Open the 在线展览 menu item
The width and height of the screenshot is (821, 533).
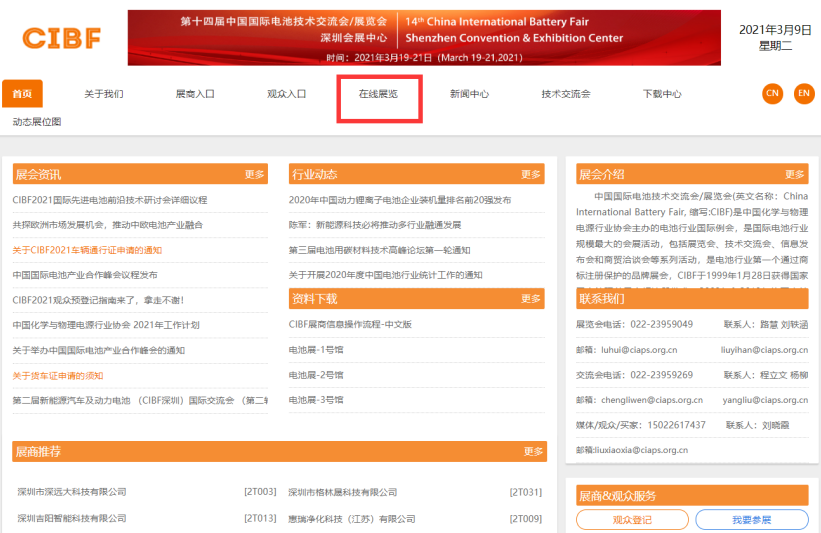click(378, 94)
